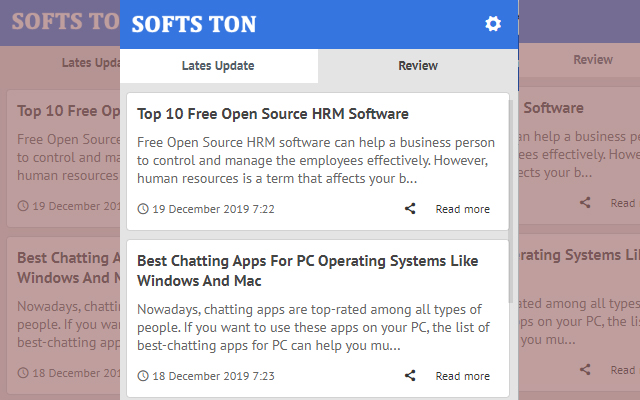Open settings gear in Softs Ton header
The image size is (640, 400).
[493, 24]
